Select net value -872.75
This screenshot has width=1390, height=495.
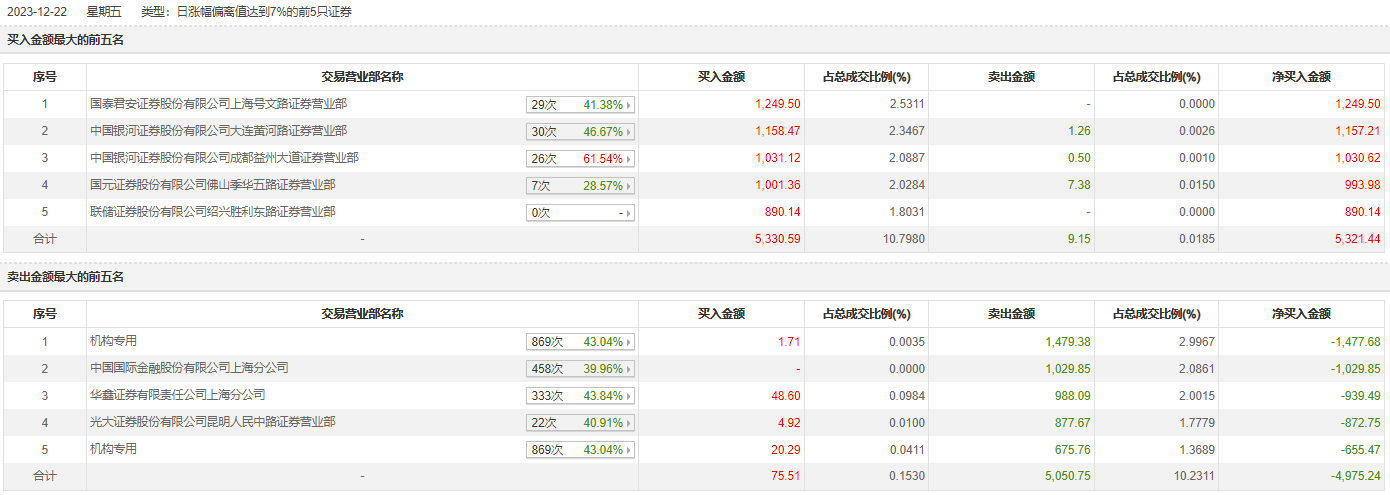pyautogui.click(x=1362, y=422)
